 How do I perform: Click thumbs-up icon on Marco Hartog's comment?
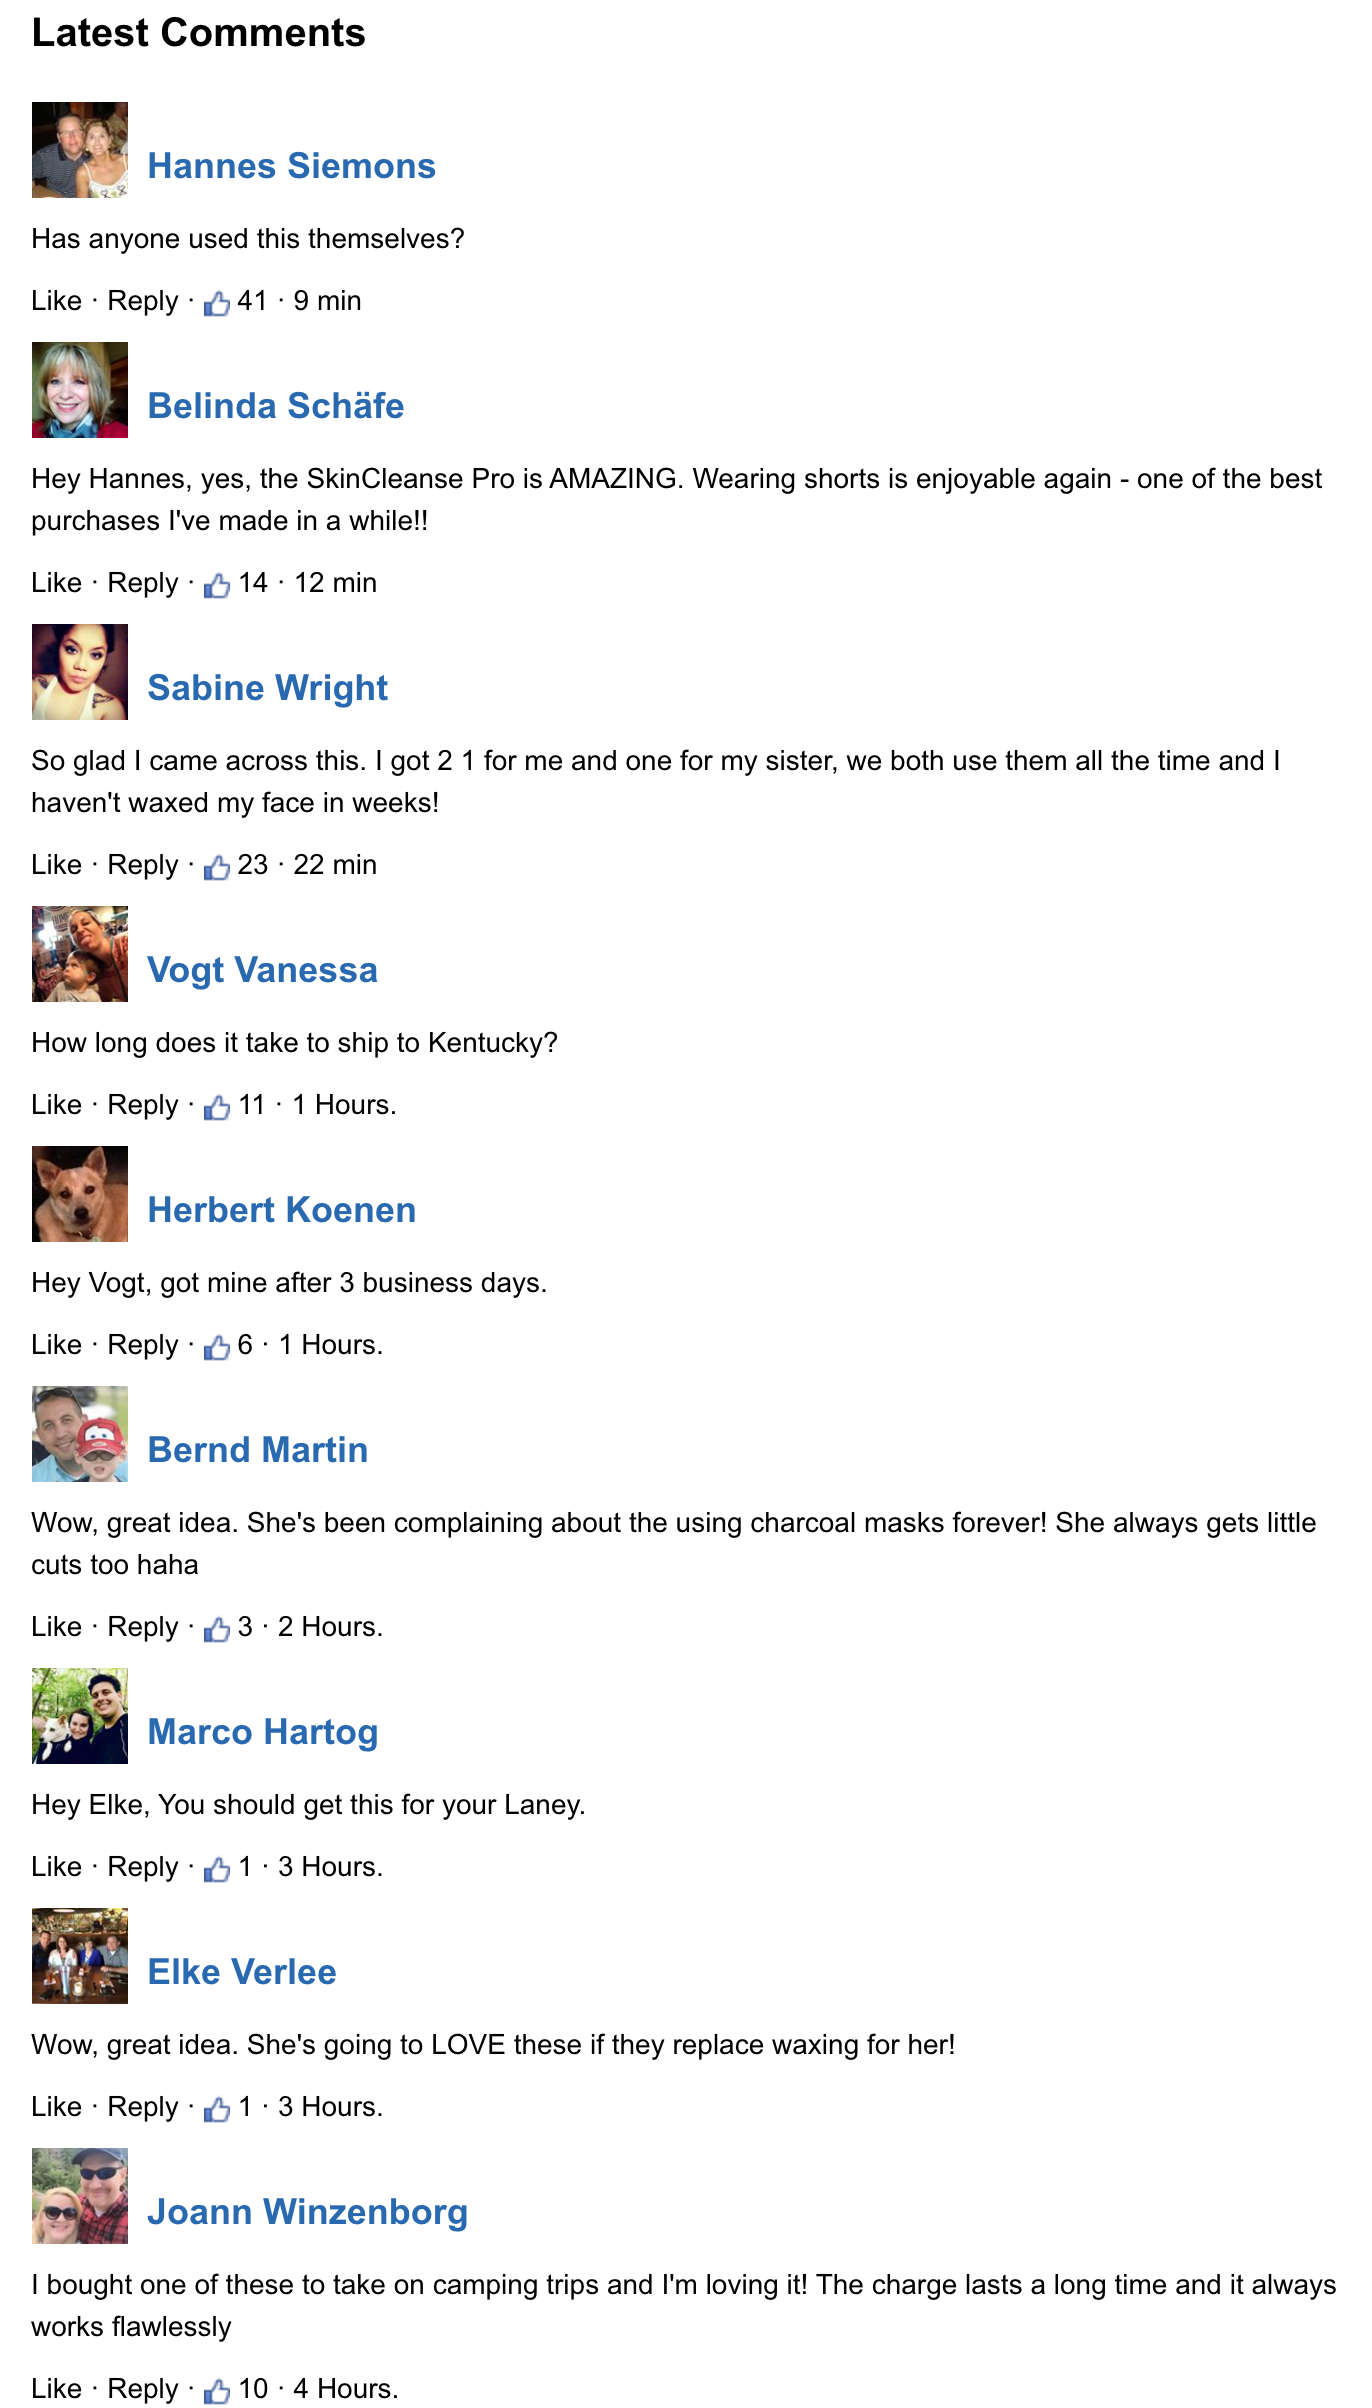pos(216,1869)
